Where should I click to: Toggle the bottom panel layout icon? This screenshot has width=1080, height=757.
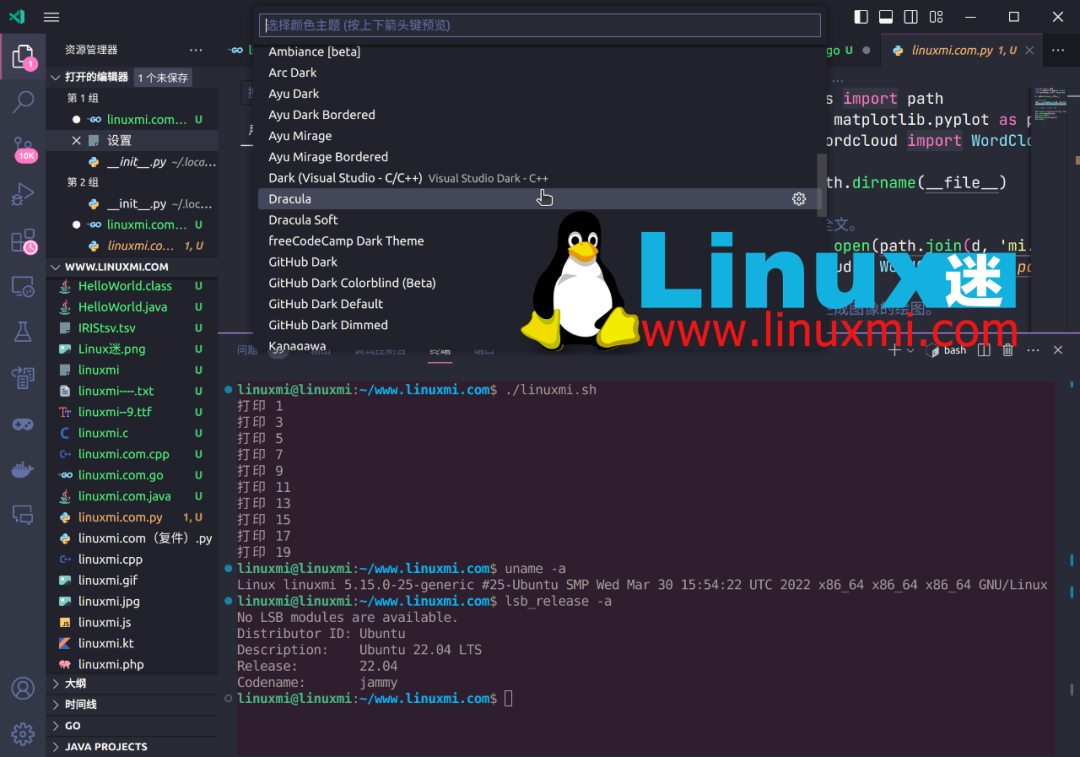click(886, 17)
